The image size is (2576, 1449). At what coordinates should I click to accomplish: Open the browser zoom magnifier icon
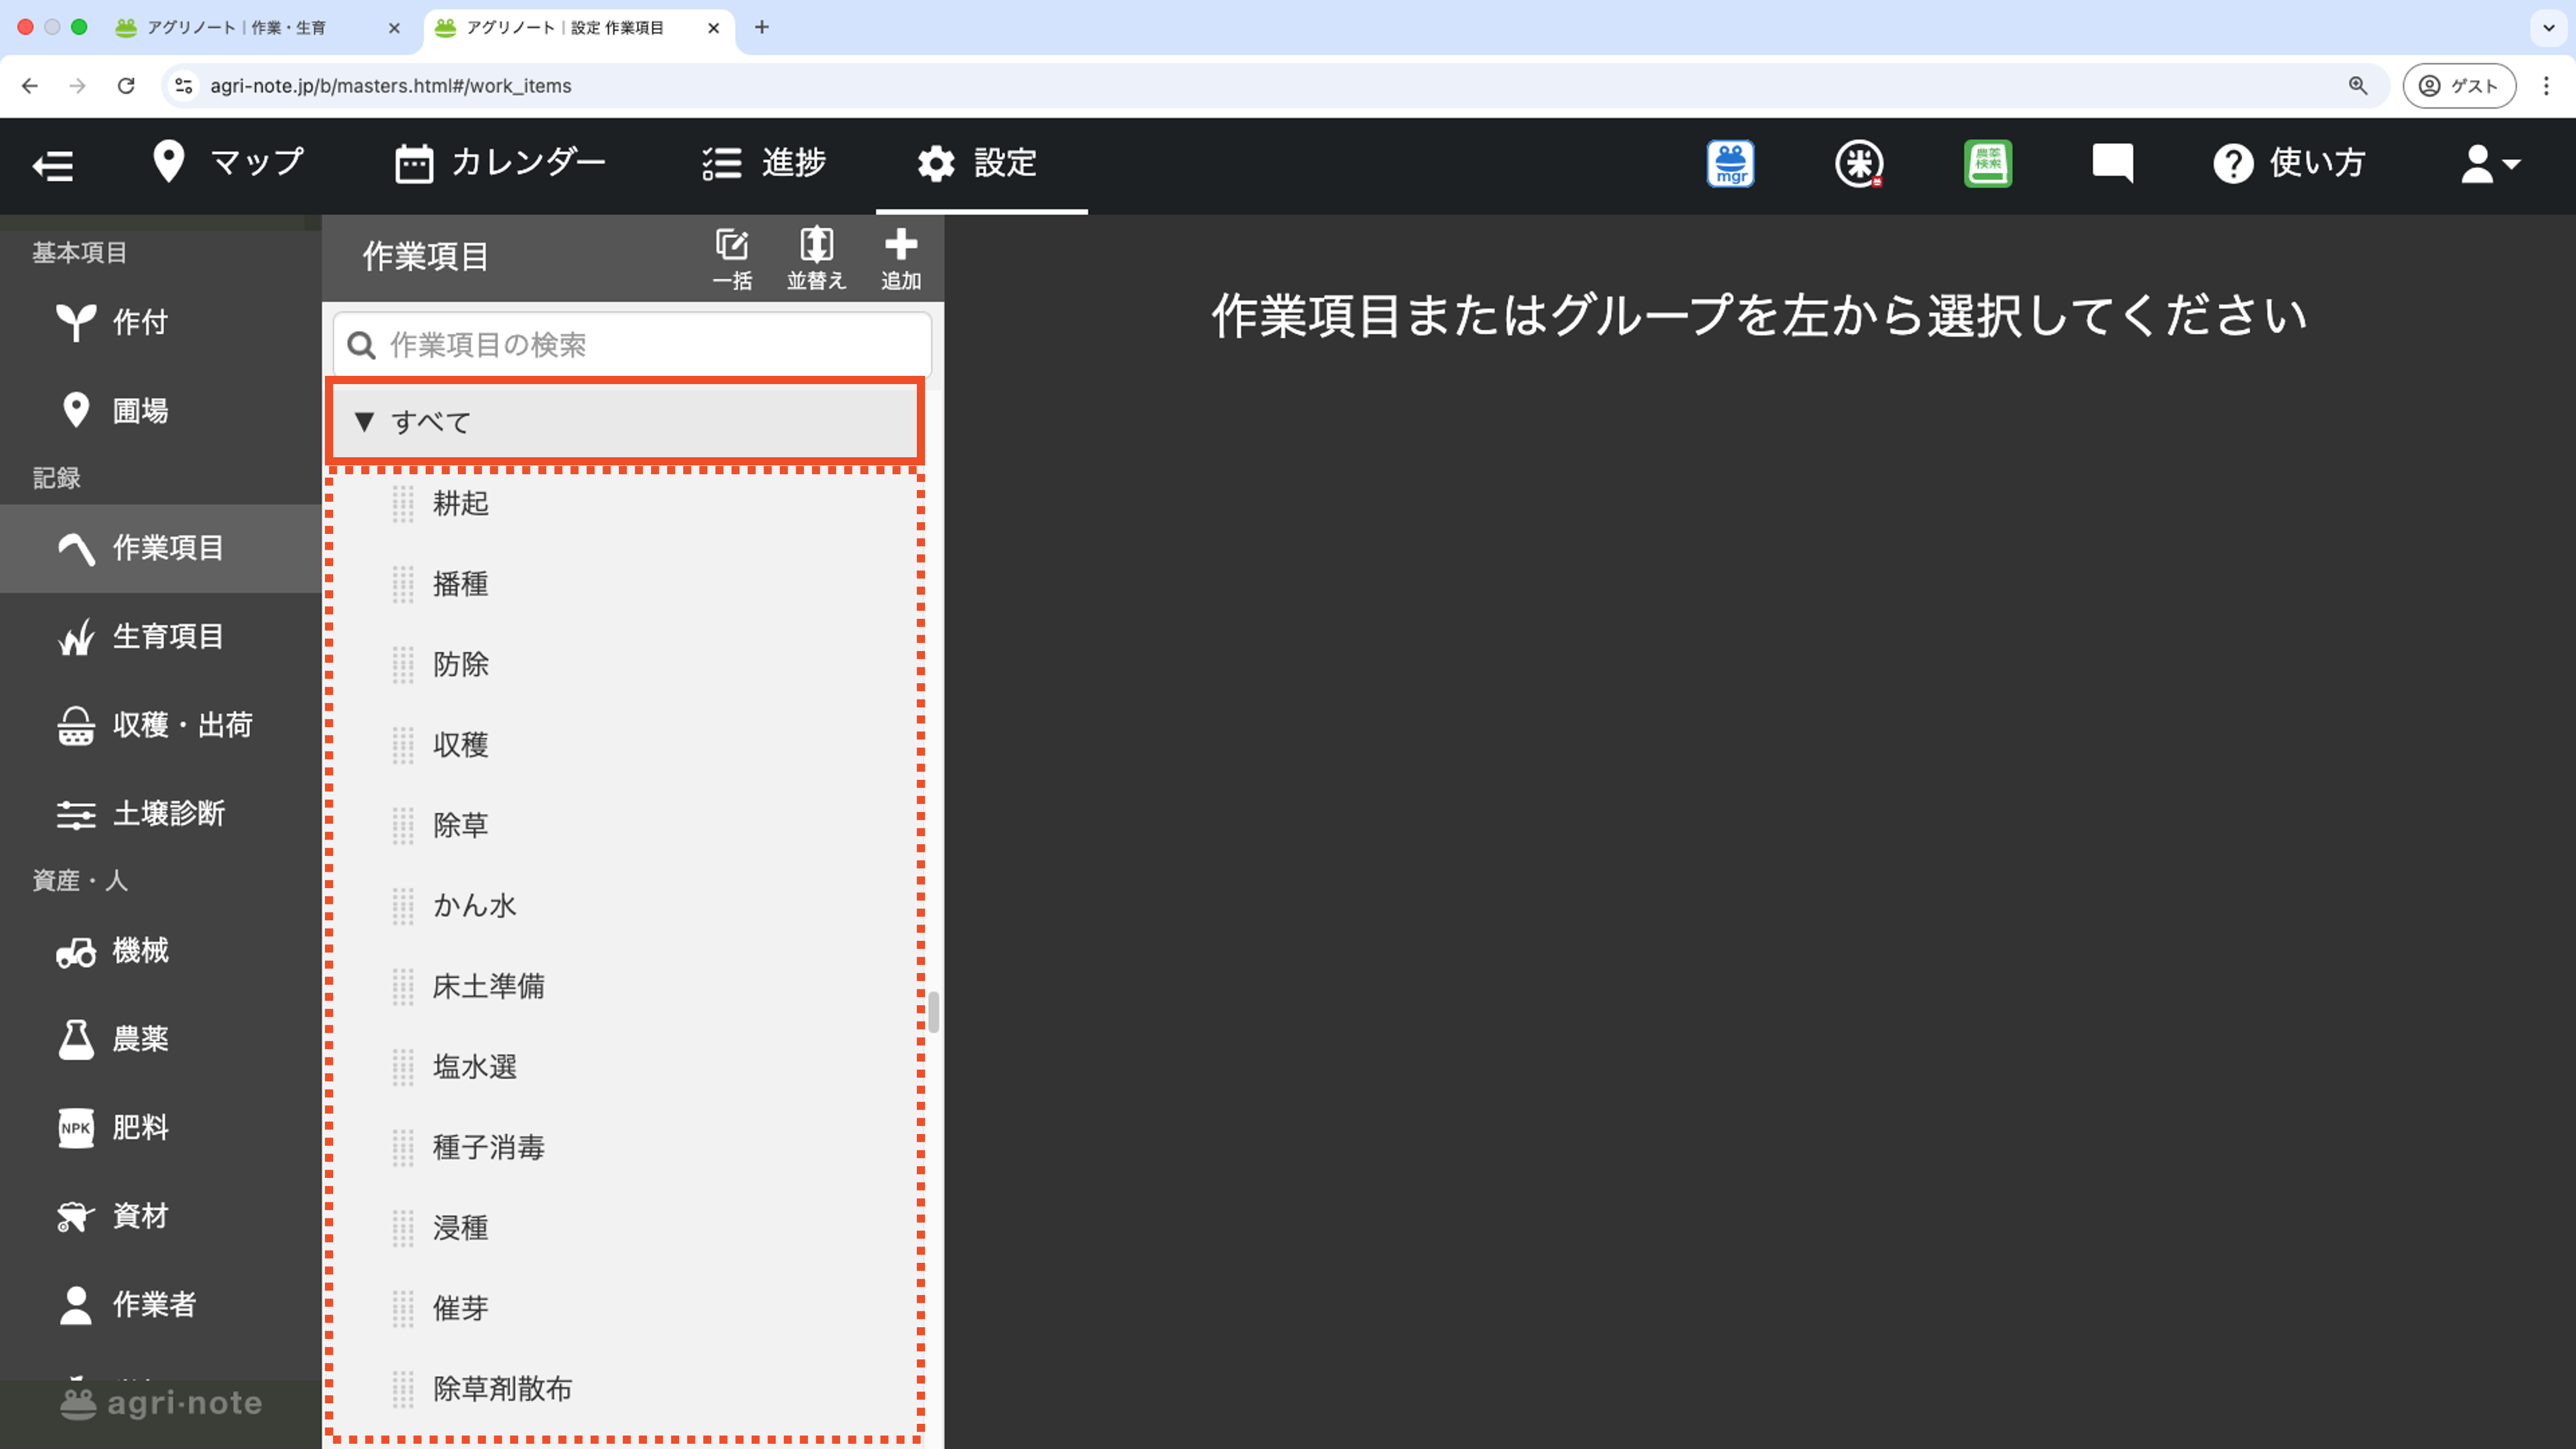point(2358,86)
